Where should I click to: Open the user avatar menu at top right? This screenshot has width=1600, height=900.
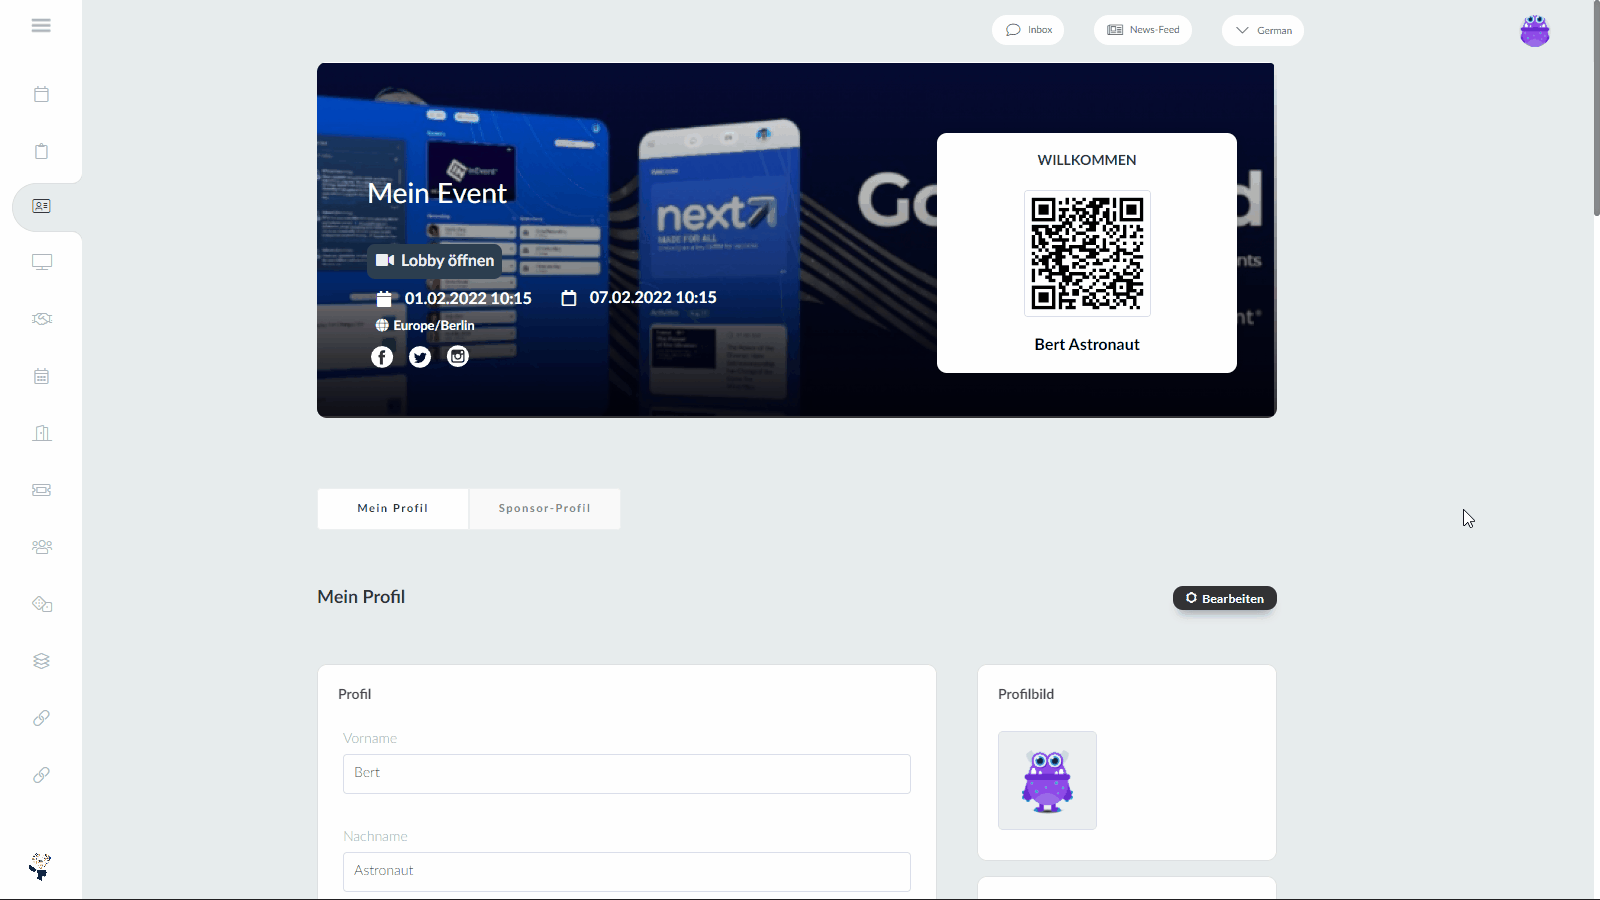point(1534,31)
